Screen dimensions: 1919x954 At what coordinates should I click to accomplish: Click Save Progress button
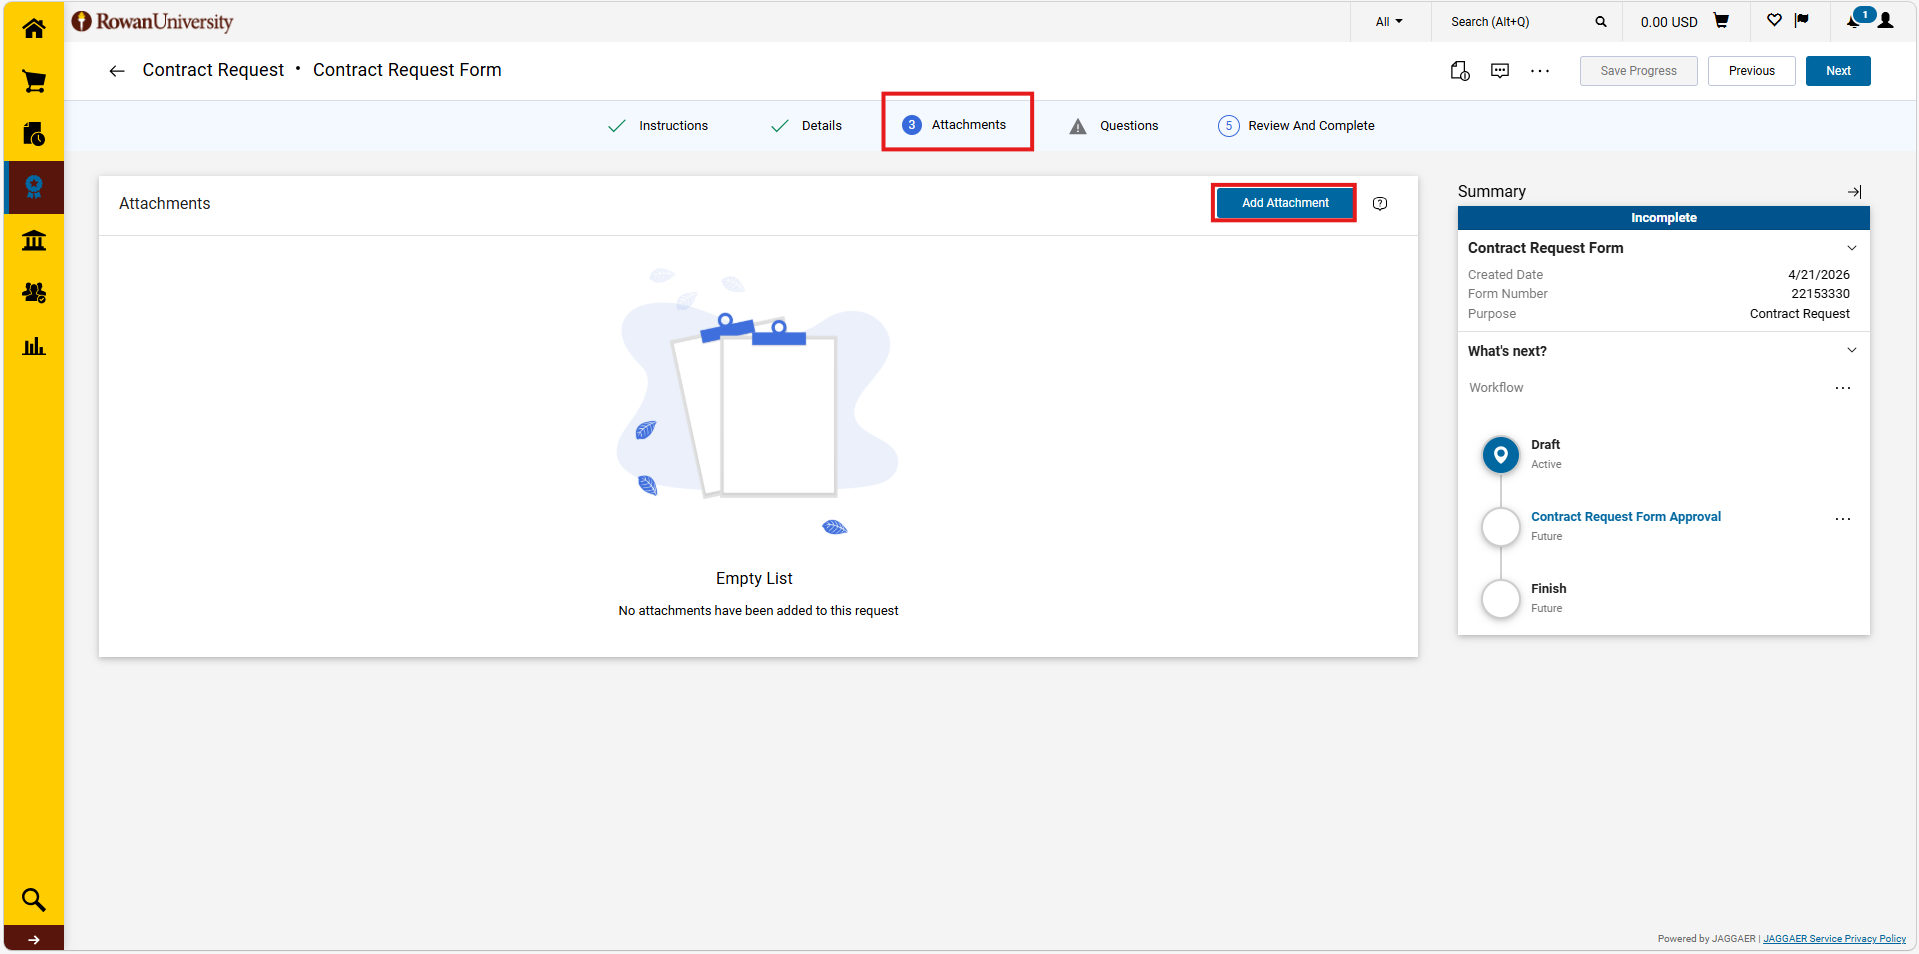click(1638, 71)
